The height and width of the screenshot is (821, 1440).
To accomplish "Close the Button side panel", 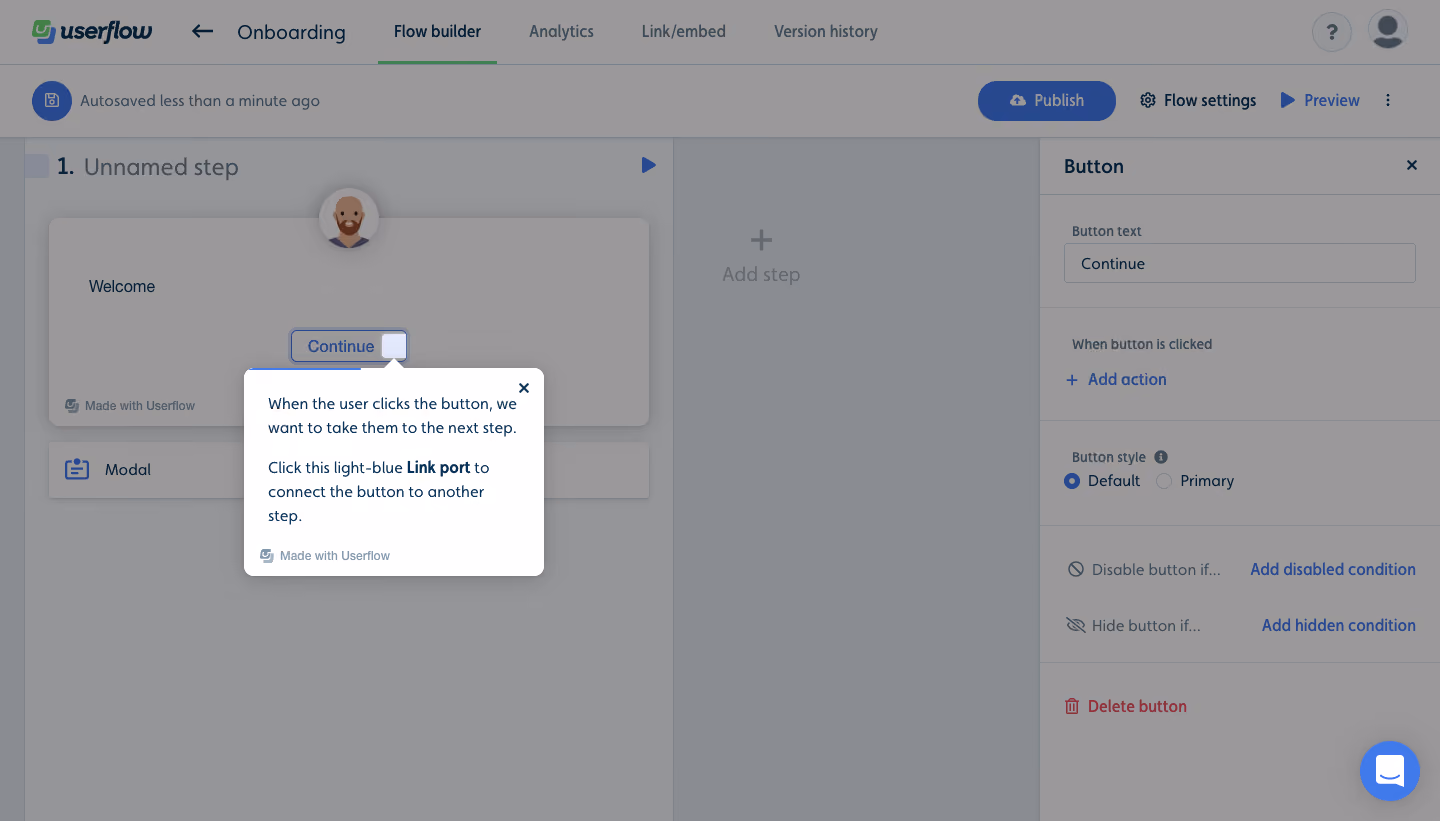I will click(1412, 165).
